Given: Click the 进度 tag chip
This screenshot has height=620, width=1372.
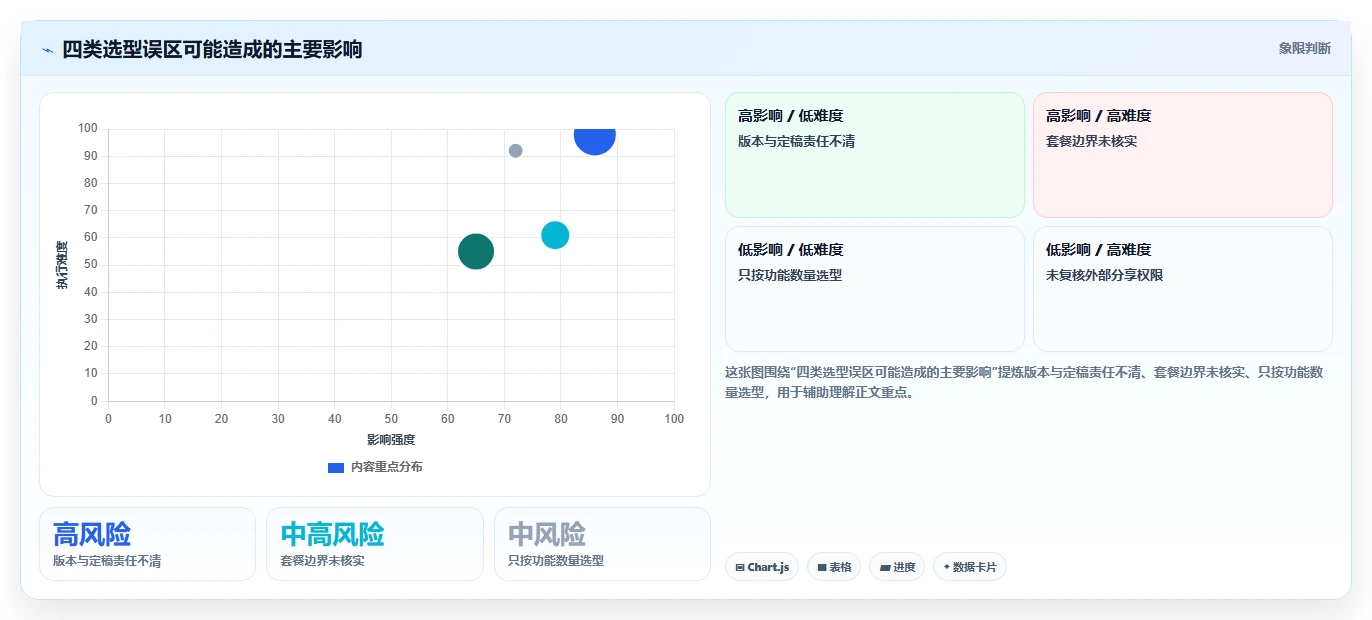Looking at the screenshot, I should pos(897,567).
